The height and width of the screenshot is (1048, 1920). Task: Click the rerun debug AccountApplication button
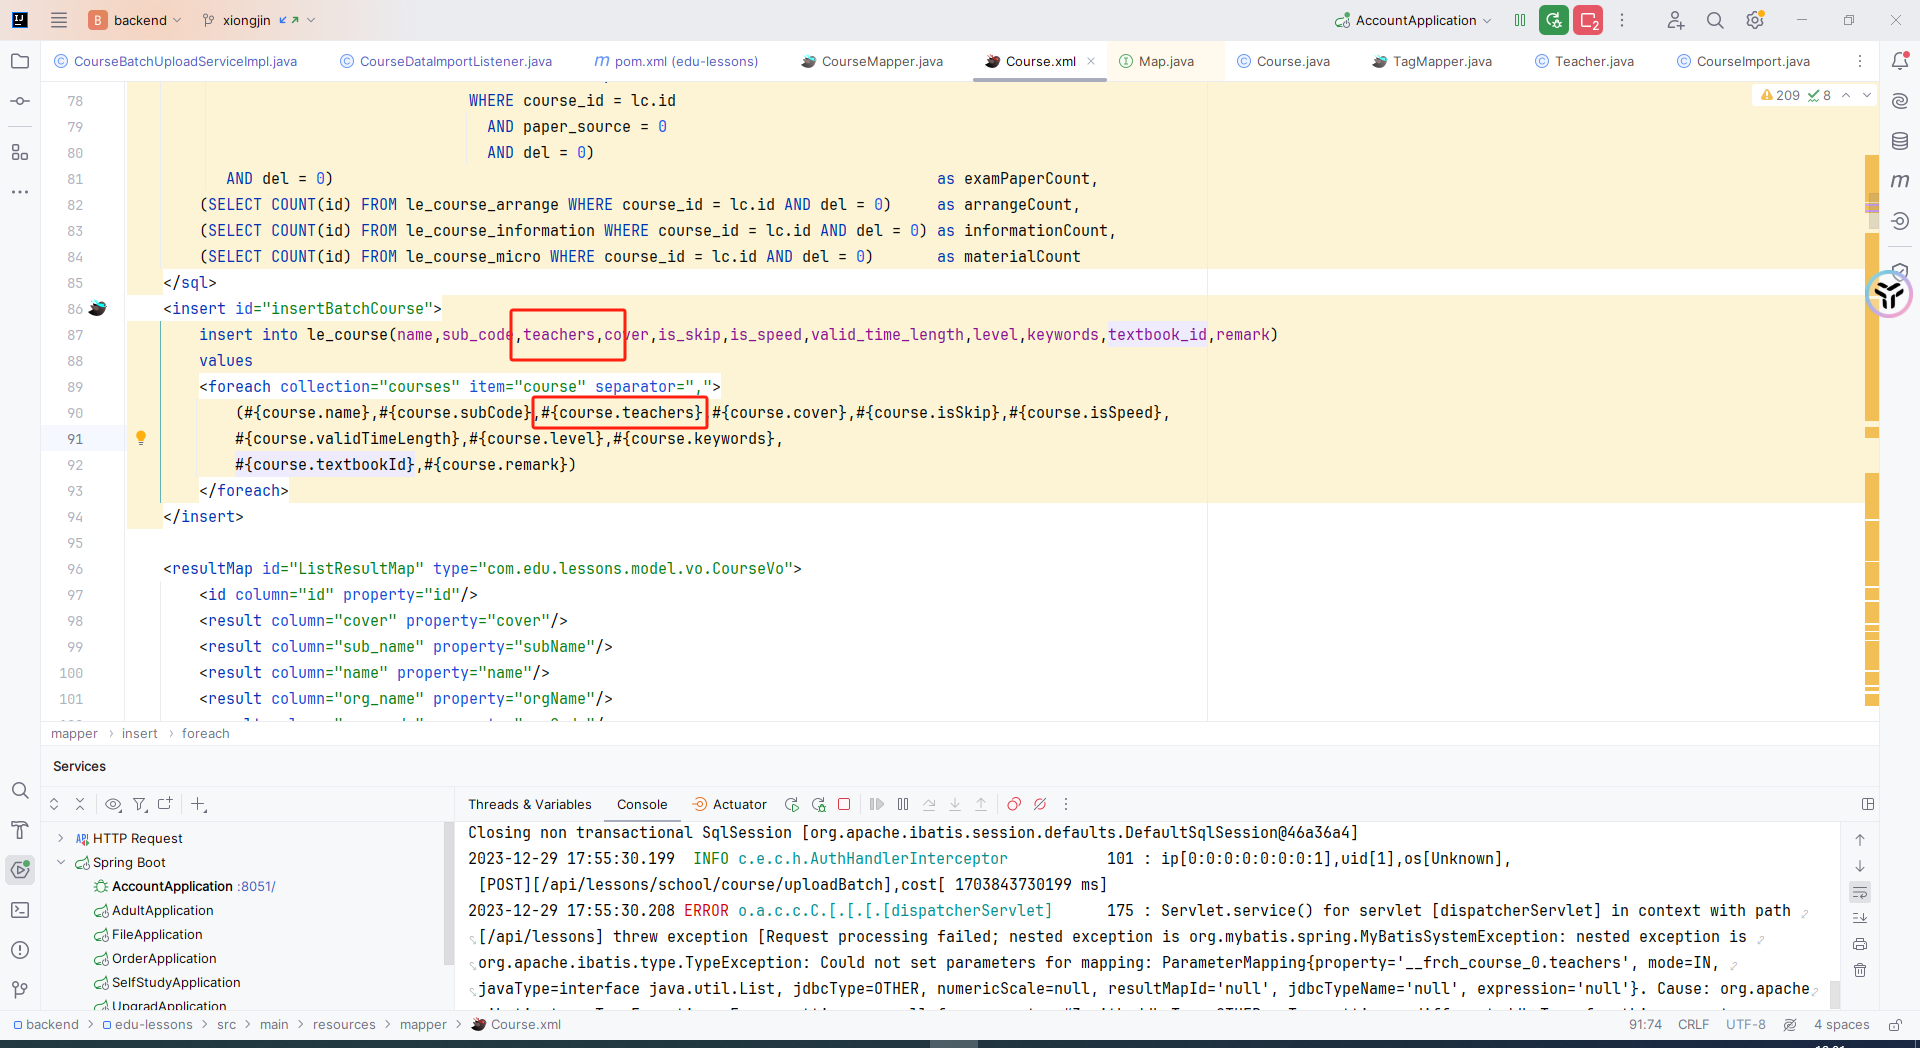pos(1554,20)
